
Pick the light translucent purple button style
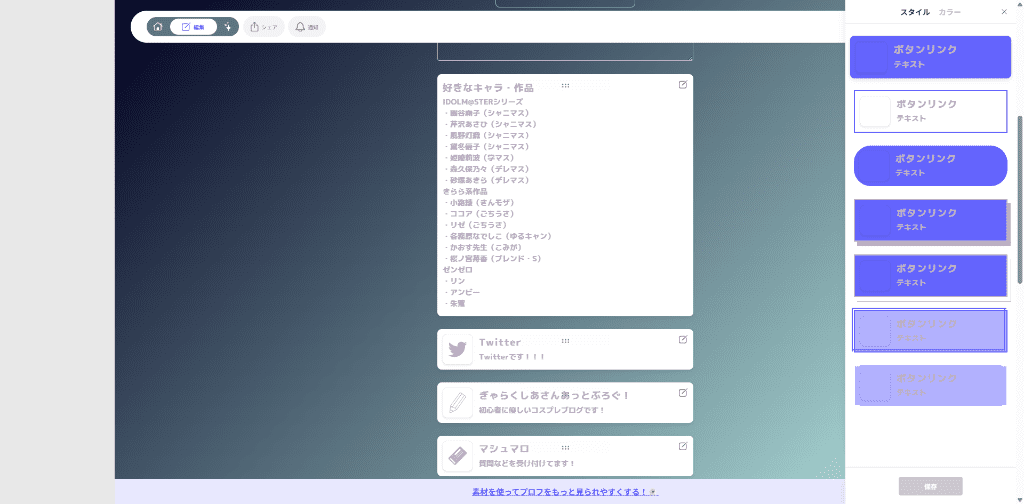(x=930, y=384)
